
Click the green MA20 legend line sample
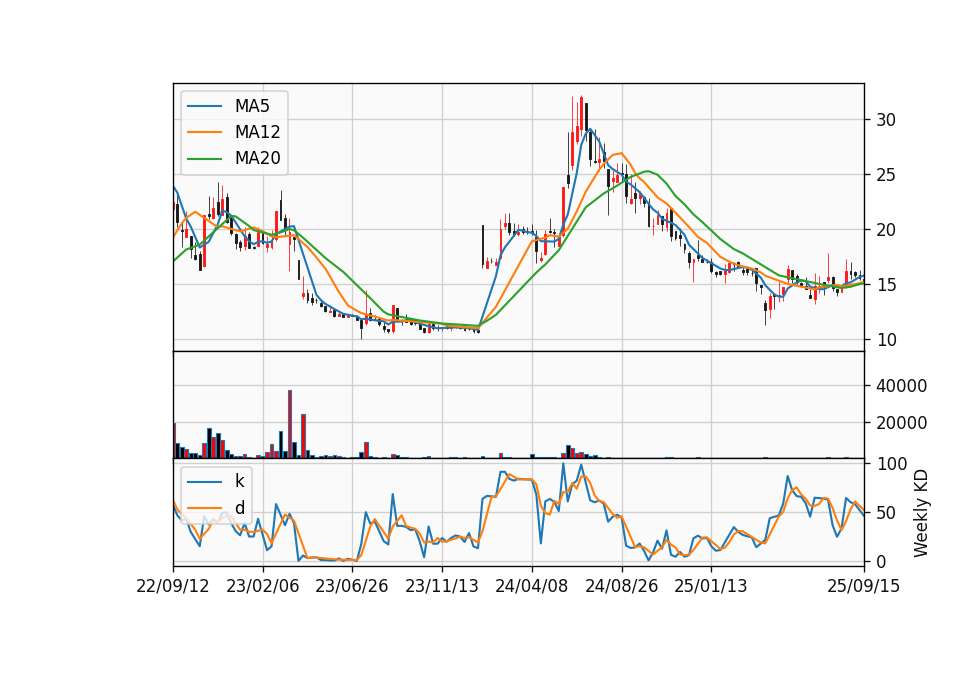204,158
